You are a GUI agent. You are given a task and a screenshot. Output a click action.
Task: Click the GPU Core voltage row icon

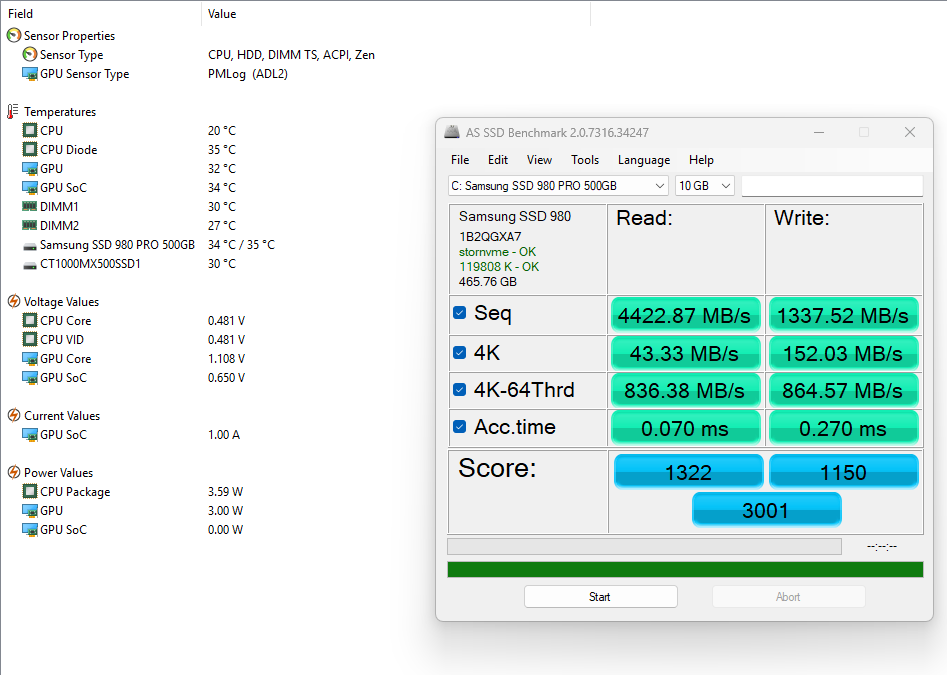point(30,359)
